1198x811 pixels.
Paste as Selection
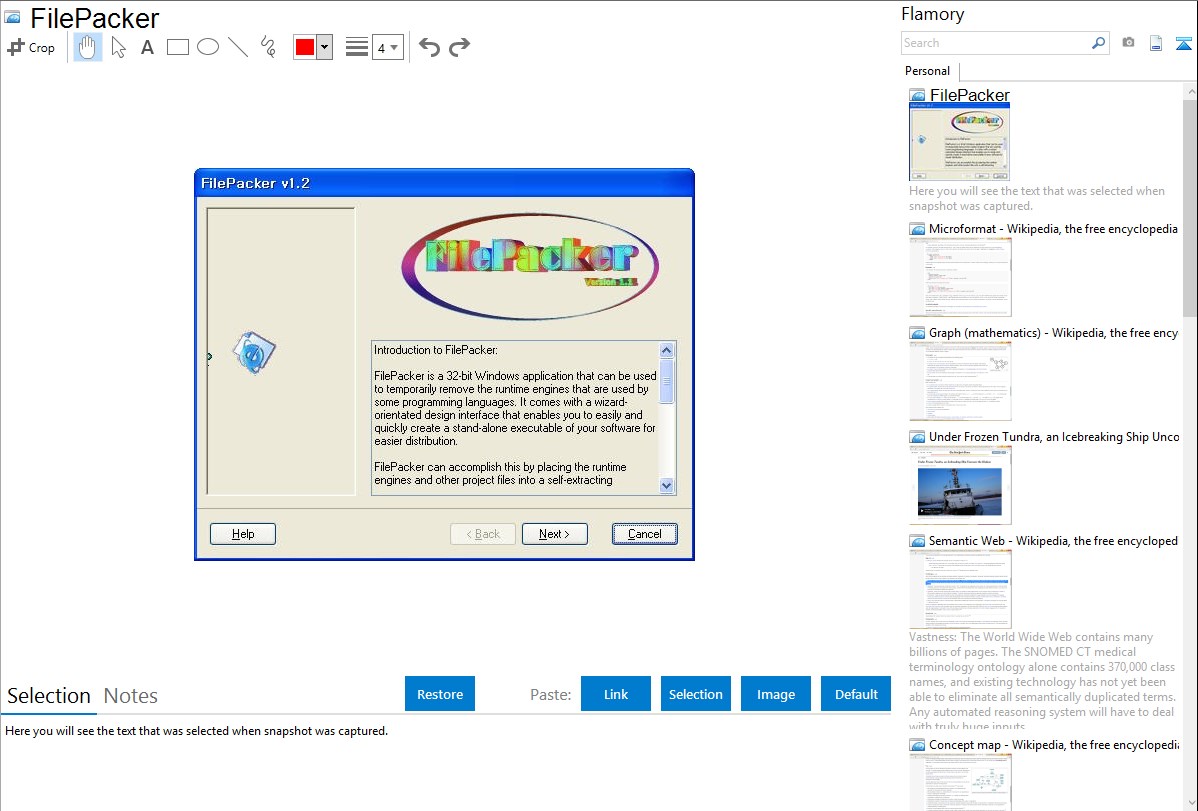pyautogui.click(x=696, y=693)
